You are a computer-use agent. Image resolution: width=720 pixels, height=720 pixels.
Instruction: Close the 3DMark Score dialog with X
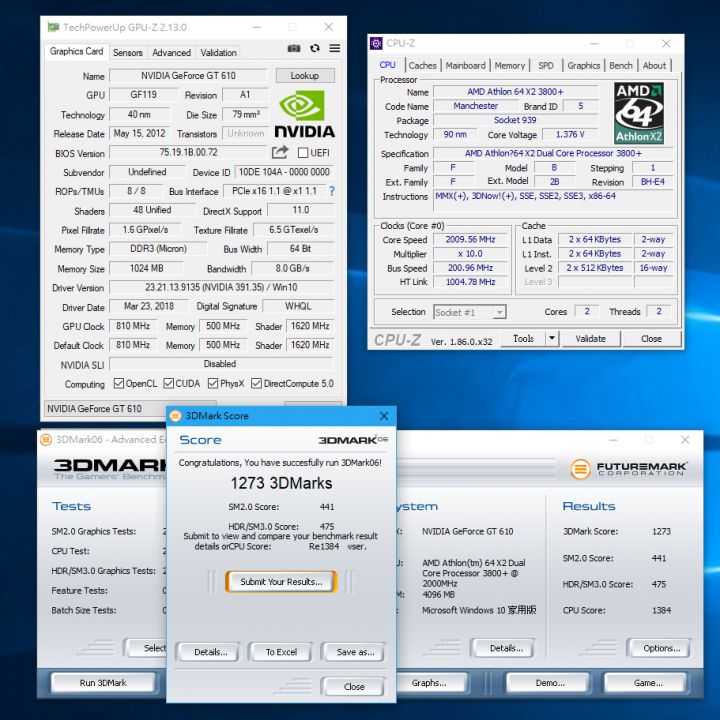384,416
